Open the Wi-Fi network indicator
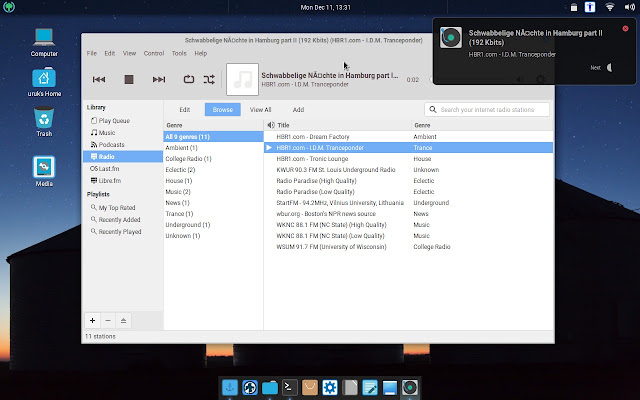This screenshot has height=400, width=640. (610, 7)
